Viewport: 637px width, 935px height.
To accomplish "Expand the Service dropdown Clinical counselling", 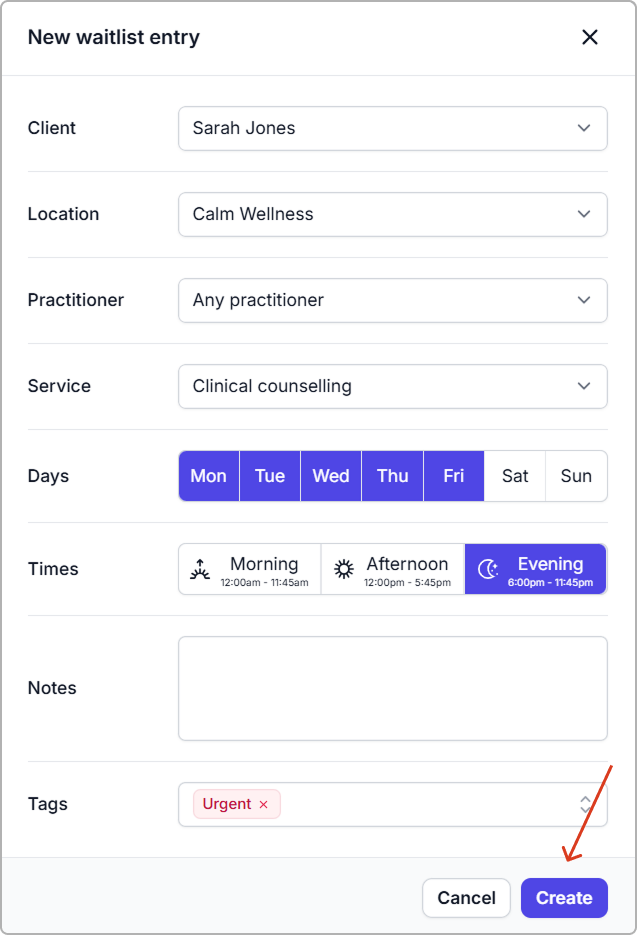I will (x=392, y=386).
